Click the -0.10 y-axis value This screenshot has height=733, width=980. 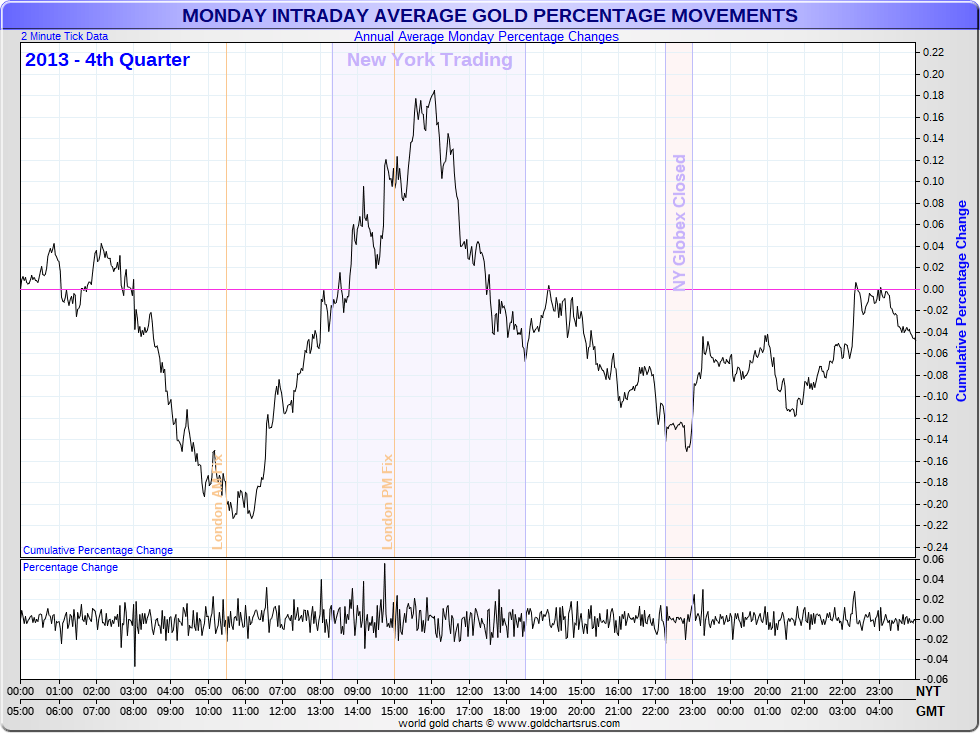[x=934, y=396]
